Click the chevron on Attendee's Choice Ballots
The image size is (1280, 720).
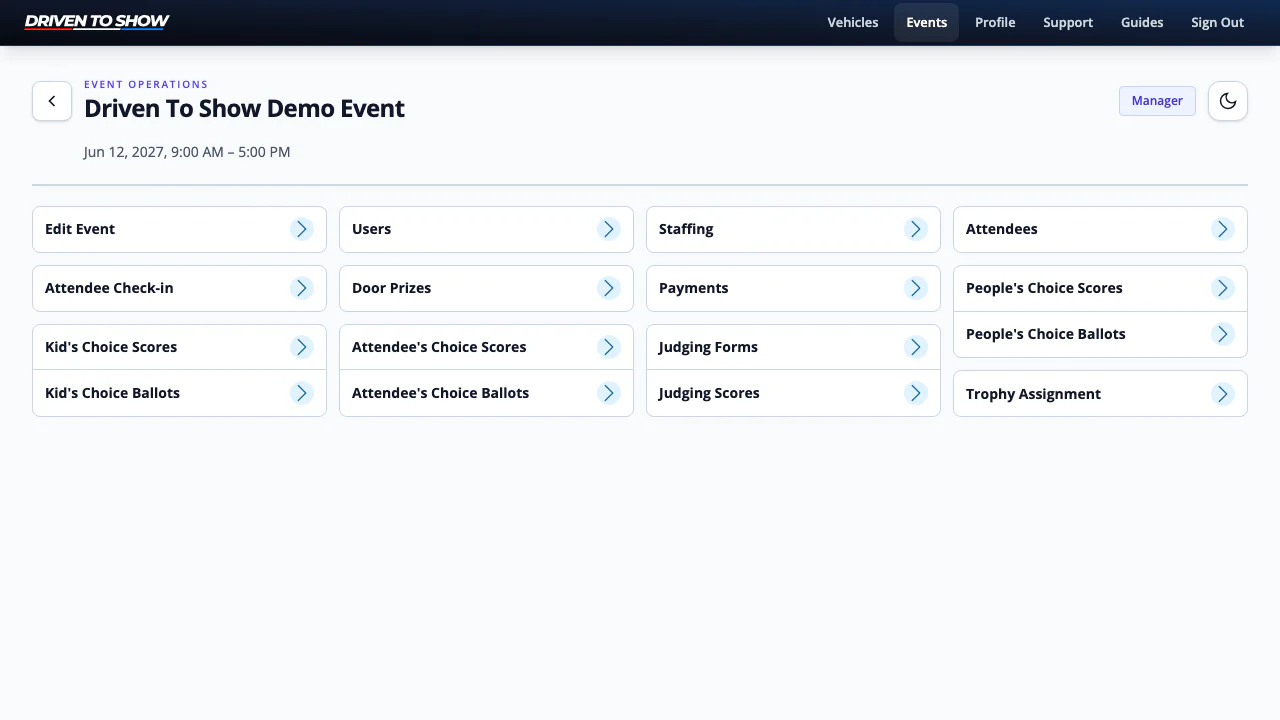[x=609, y=393]
